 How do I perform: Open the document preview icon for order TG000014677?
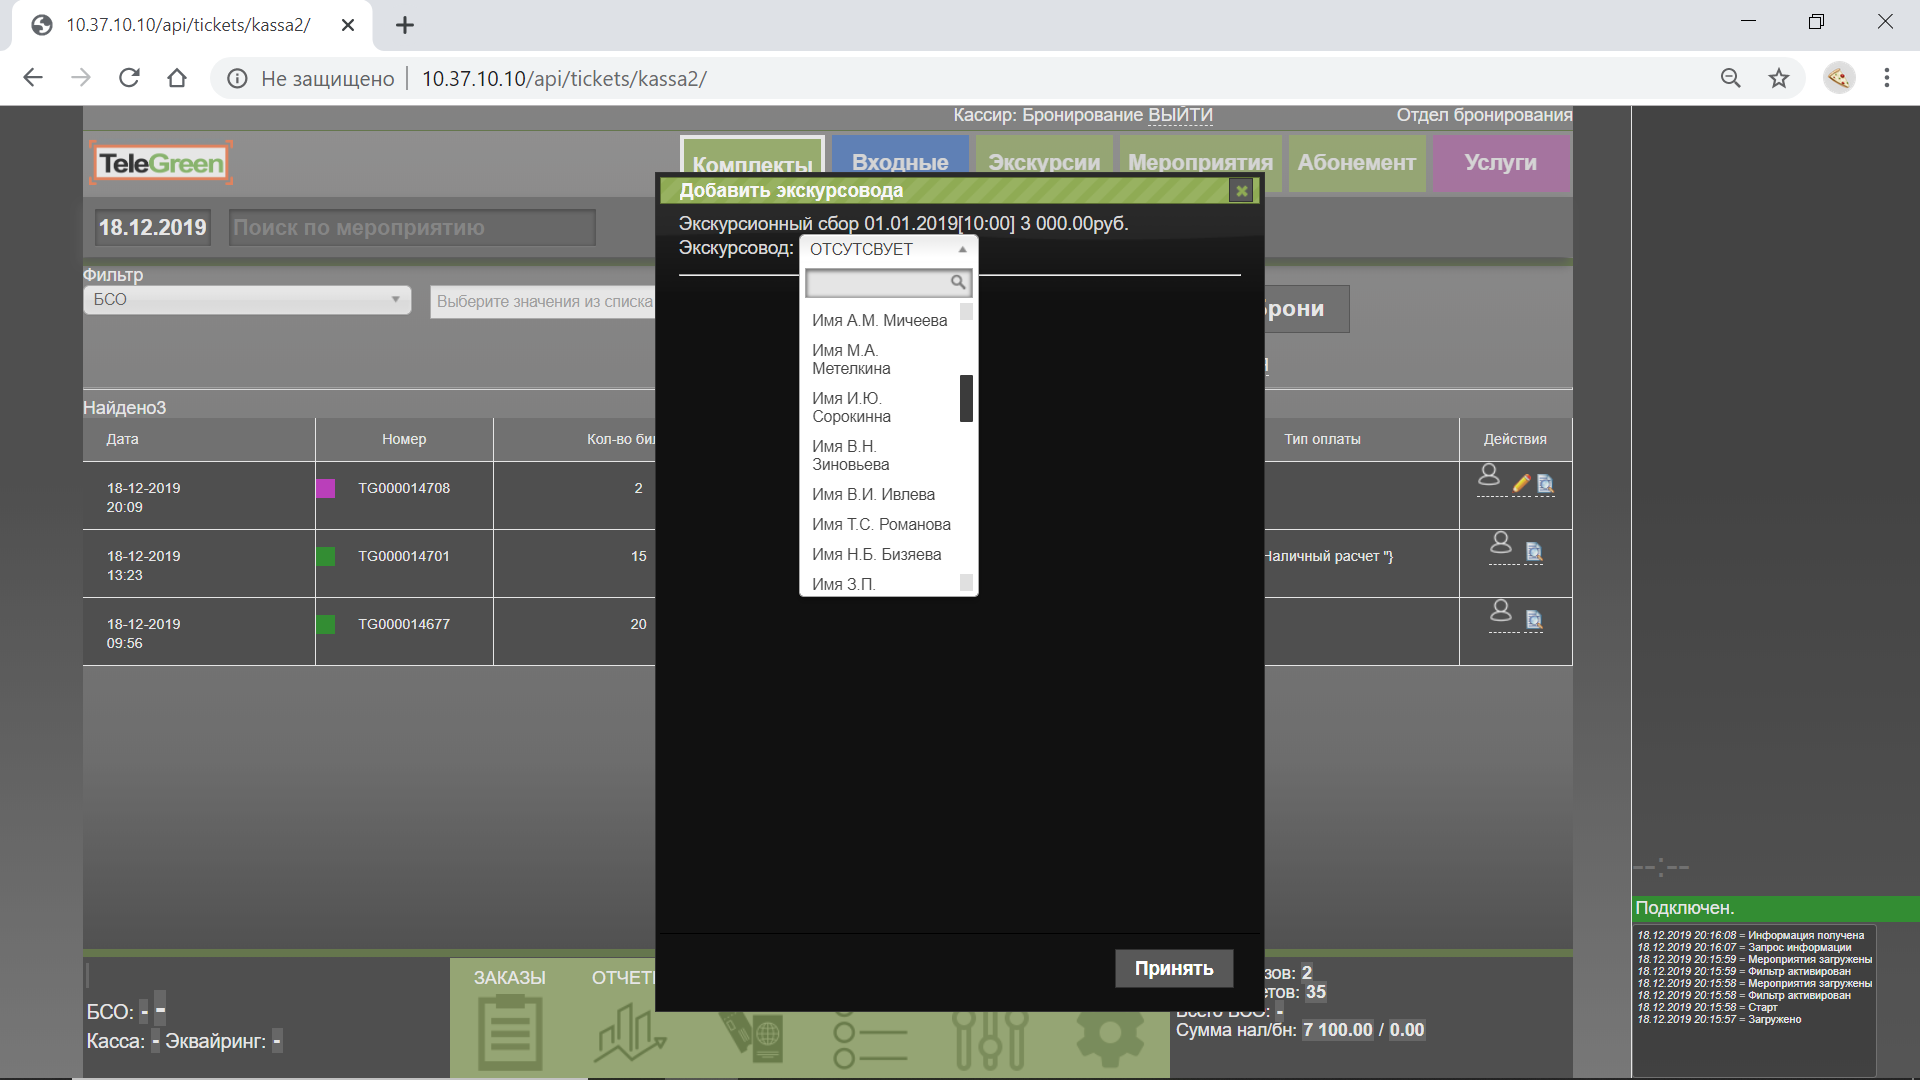(1534, 621)
